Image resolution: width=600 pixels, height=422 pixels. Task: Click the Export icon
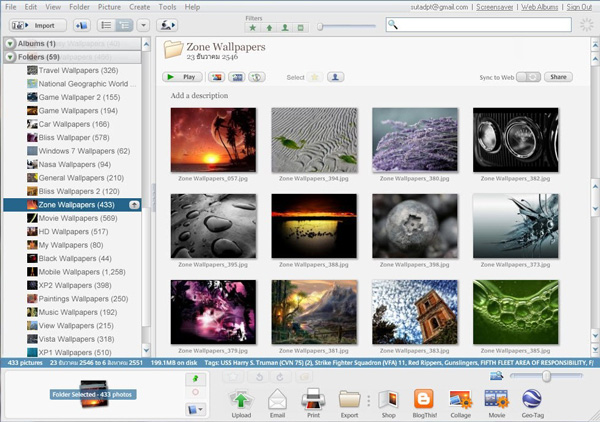tap(349, 403)
